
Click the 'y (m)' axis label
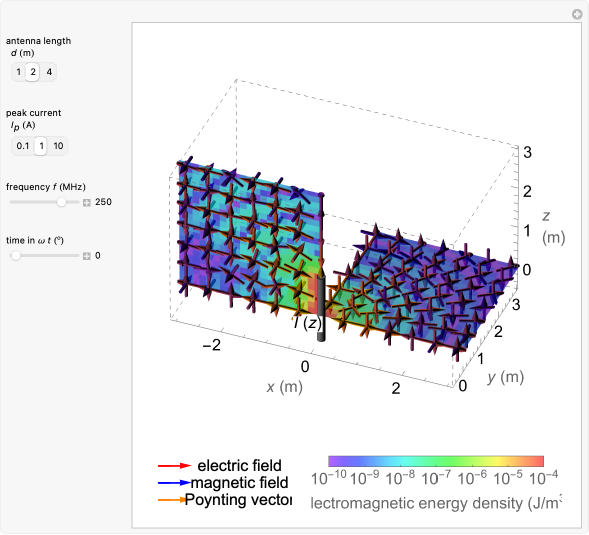tap(505, 377)
